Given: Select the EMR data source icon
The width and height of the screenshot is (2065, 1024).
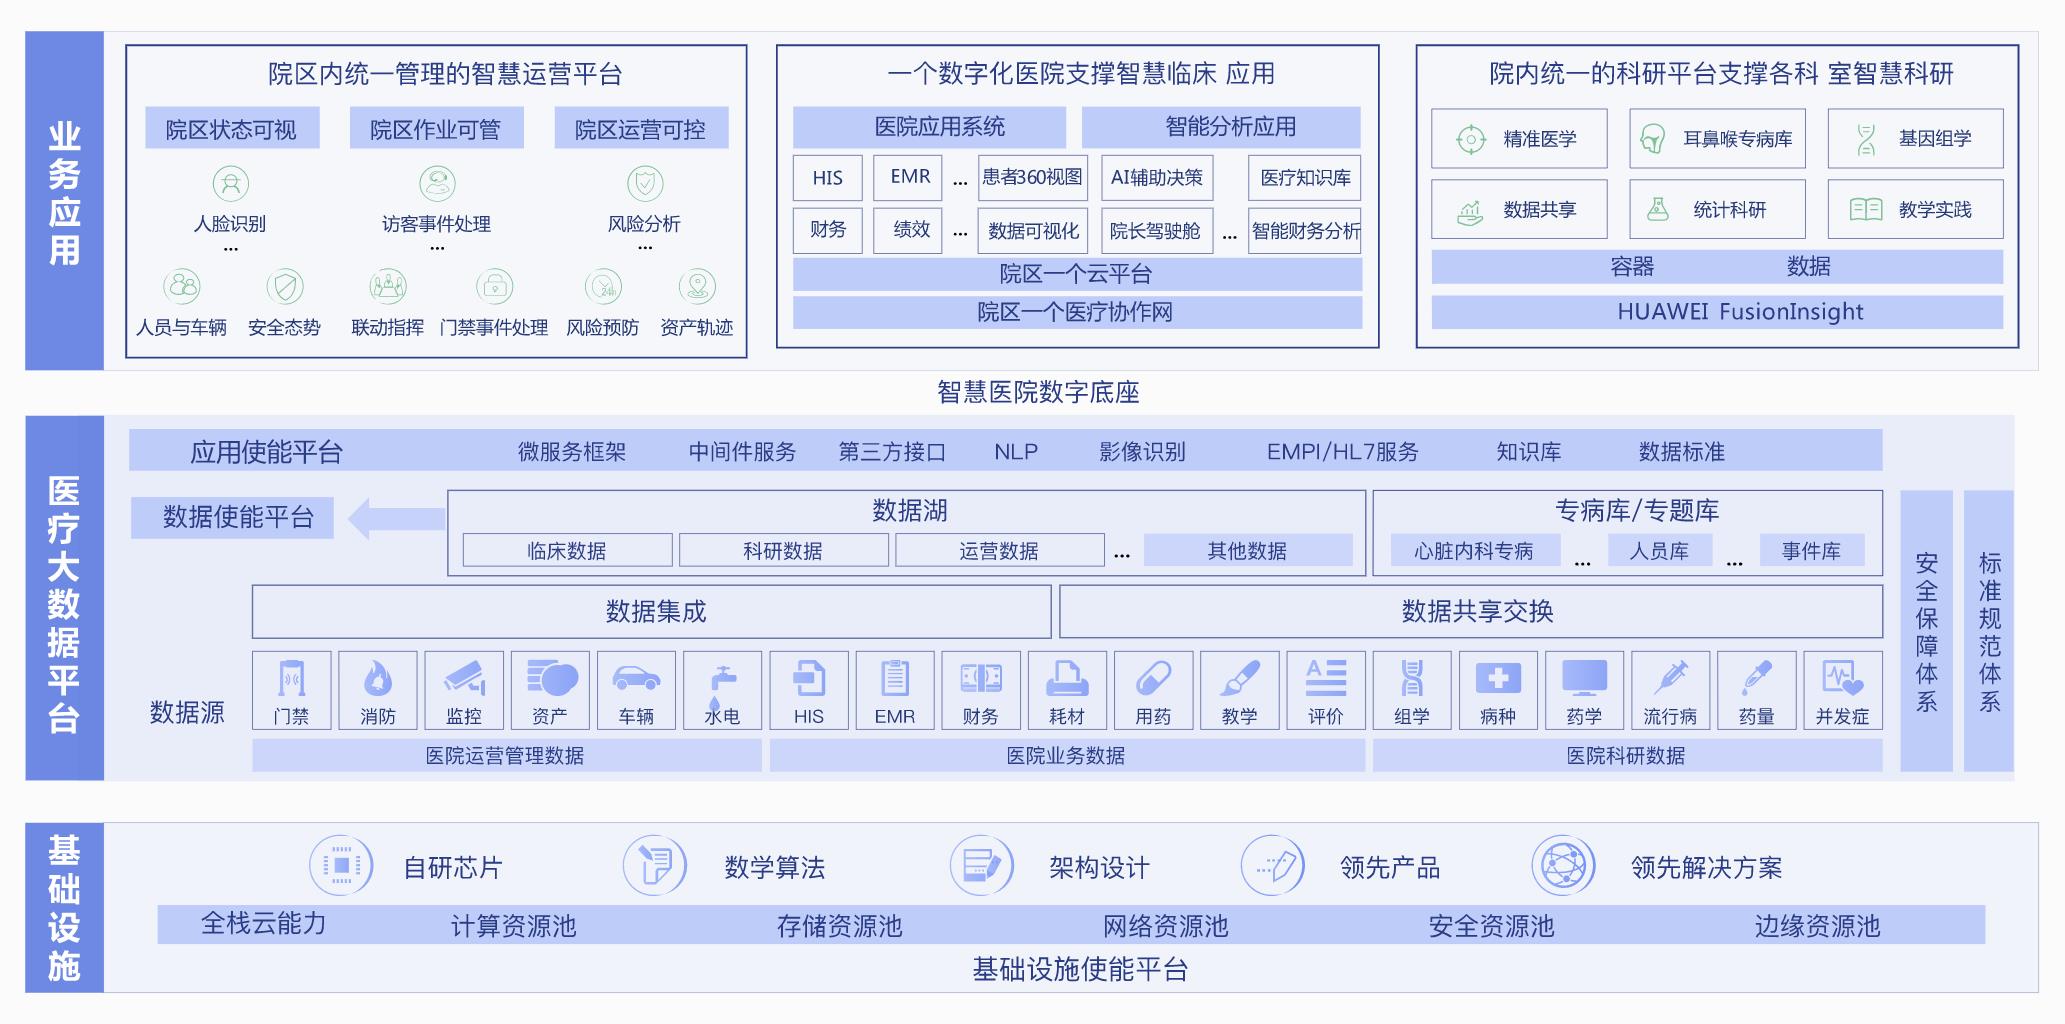Looking at the screenshot, I should point(895,678).
